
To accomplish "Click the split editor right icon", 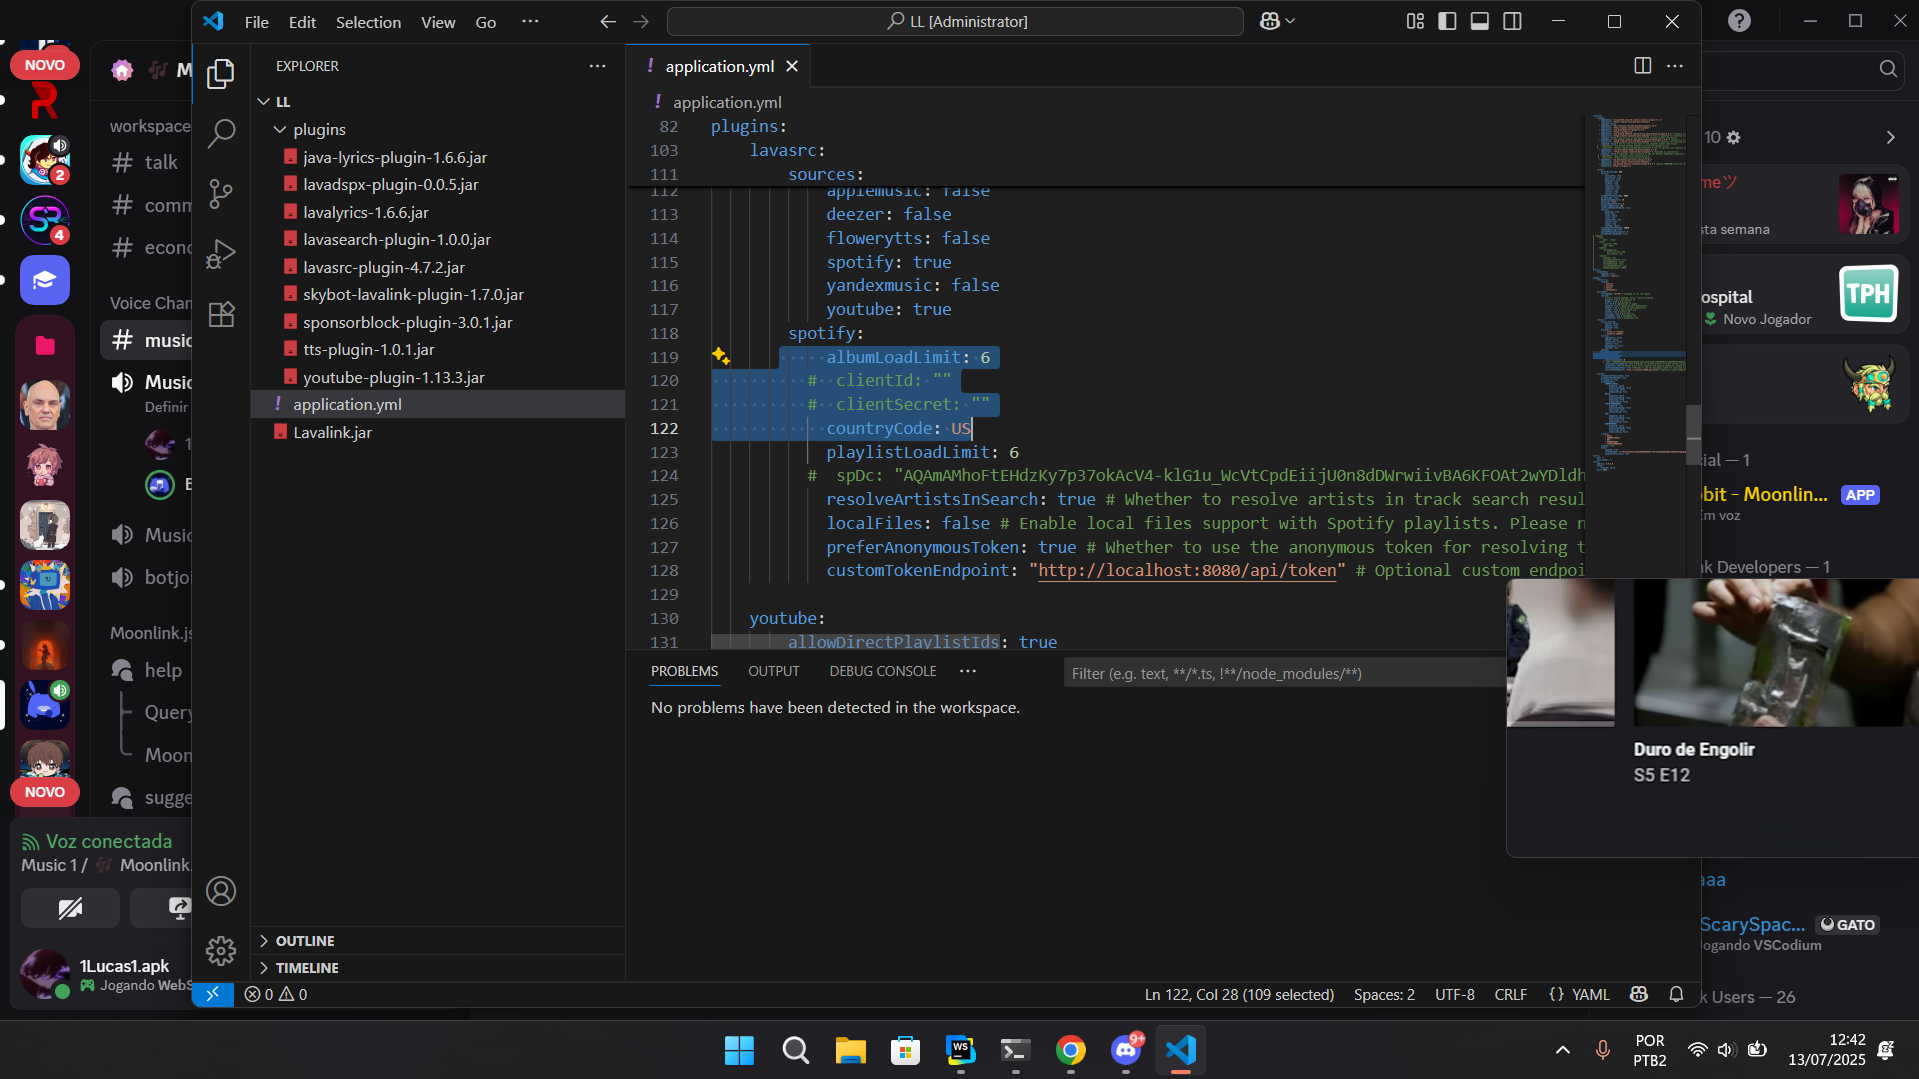I will 1642,66.
